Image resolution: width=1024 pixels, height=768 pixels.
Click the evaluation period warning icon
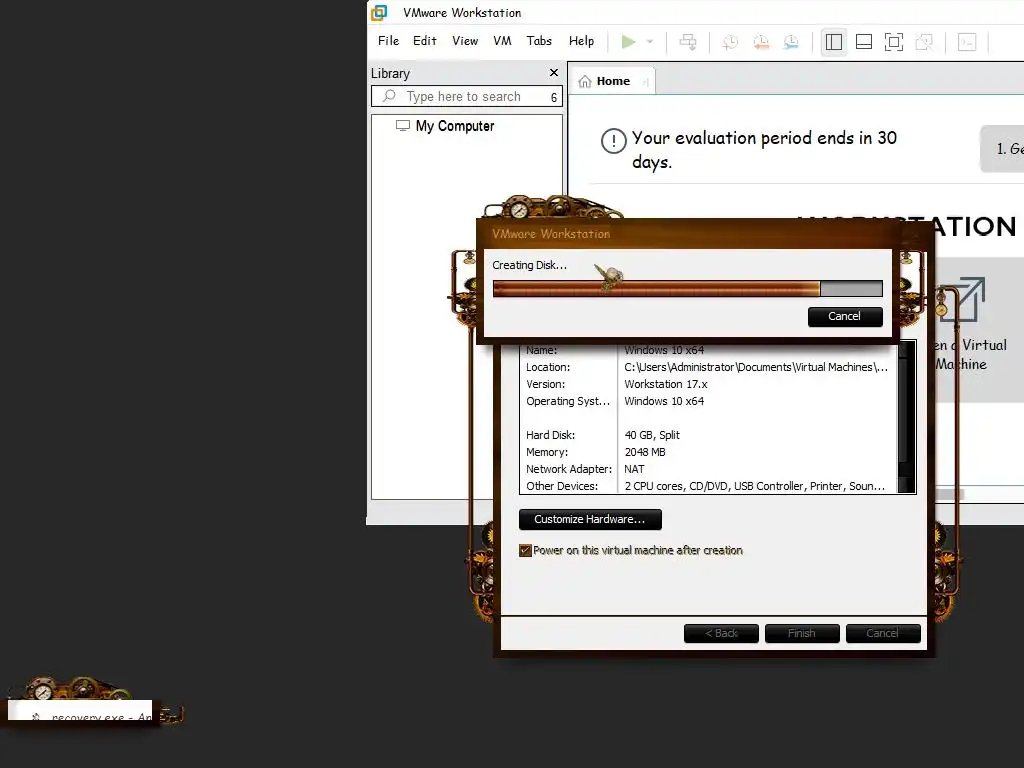[614, 140]
